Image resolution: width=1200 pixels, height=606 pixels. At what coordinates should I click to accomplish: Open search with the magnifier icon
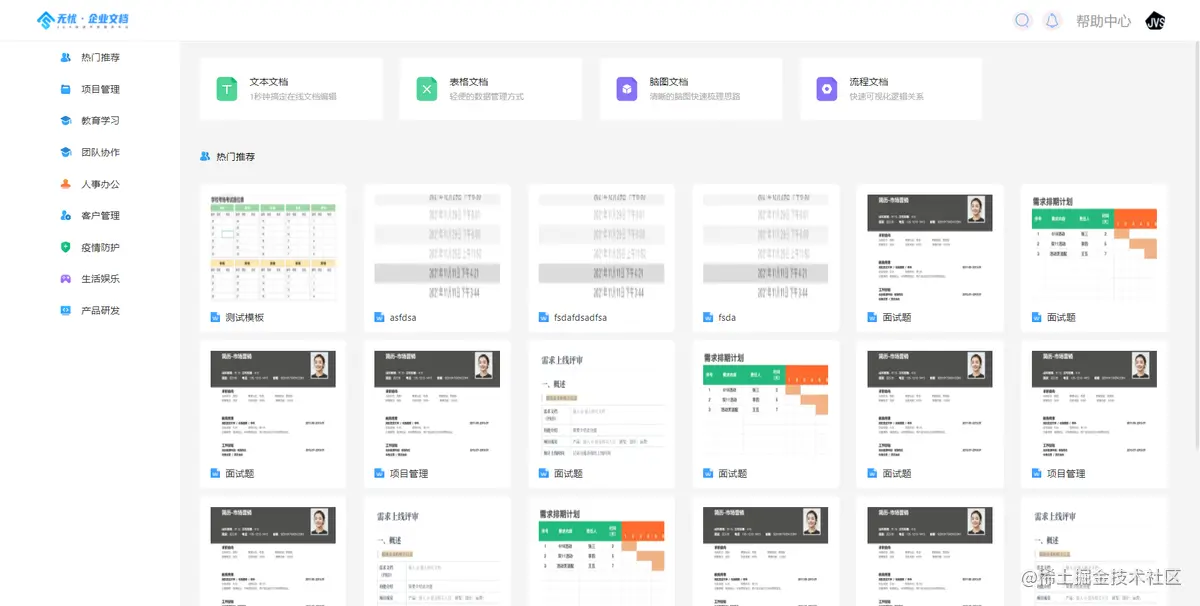click(1022, 20)
